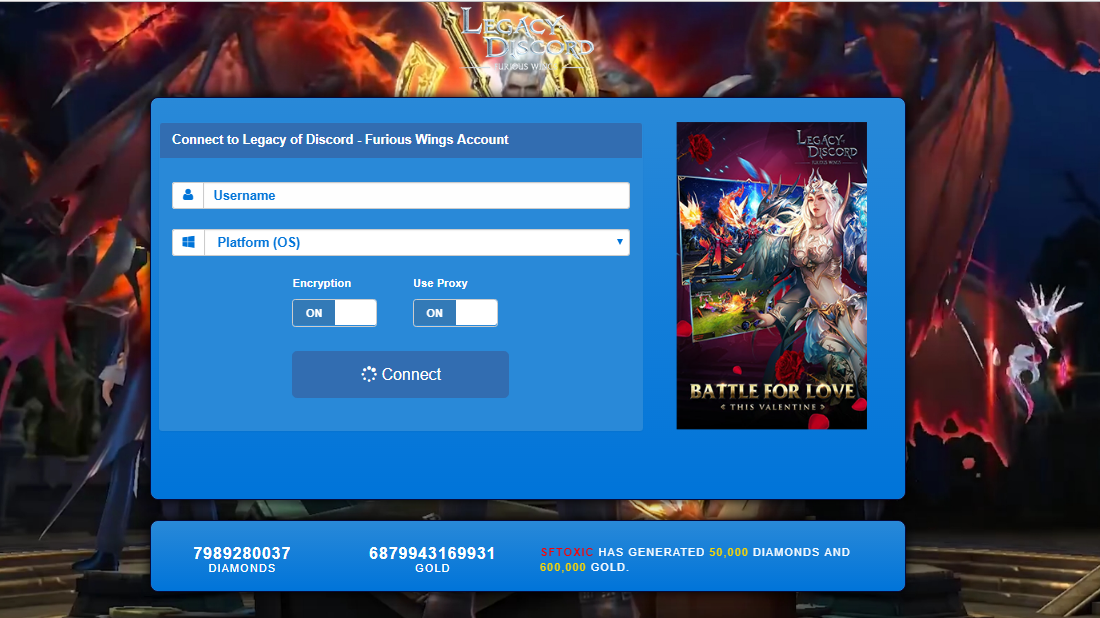The image size is (1100, 618).
Task: Click the yellow 50,000 diamonds amount
Action: pyautogui.click(x=728, y=552)
